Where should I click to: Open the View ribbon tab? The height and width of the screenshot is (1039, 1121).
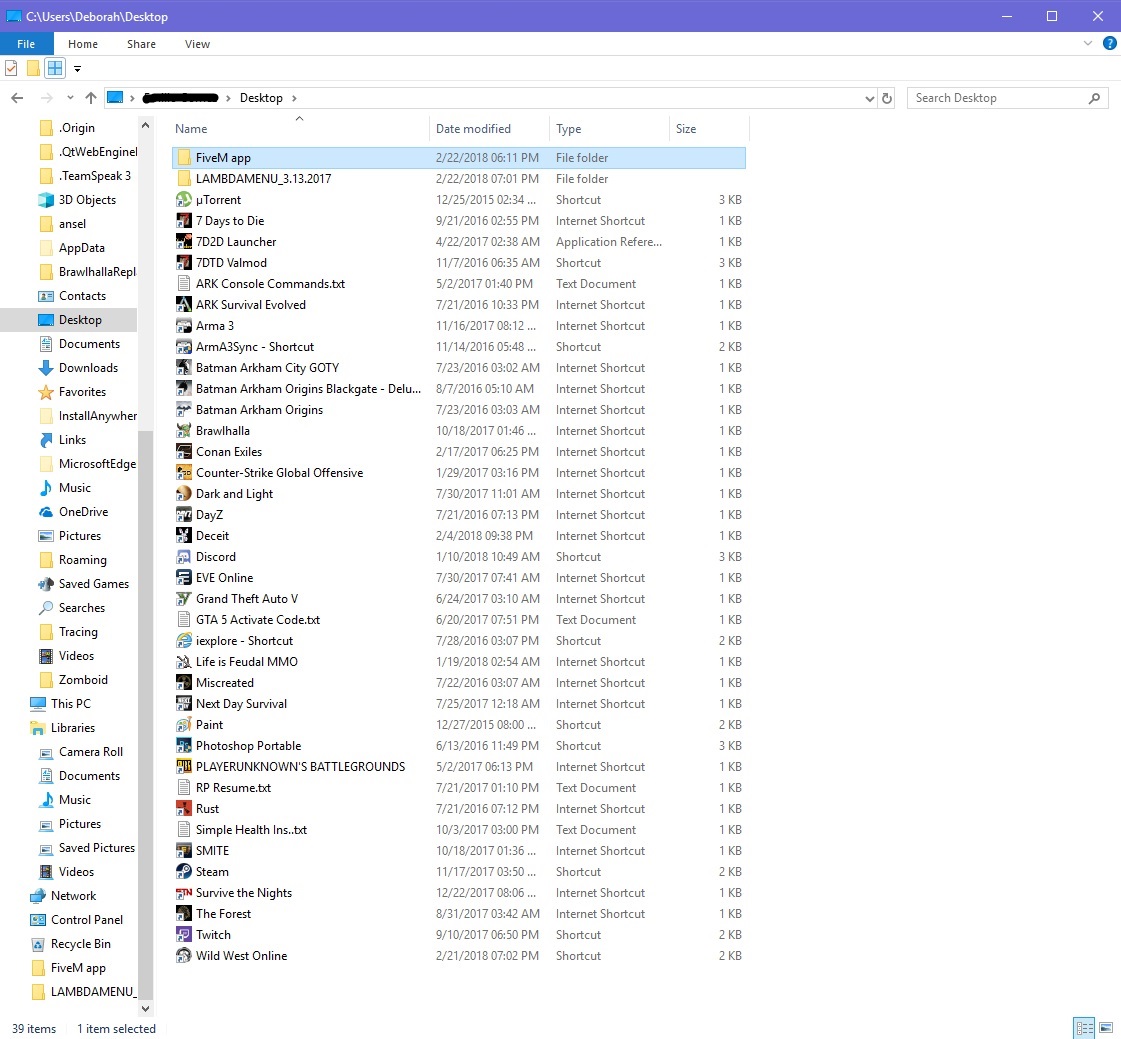(x=197, y=44)
